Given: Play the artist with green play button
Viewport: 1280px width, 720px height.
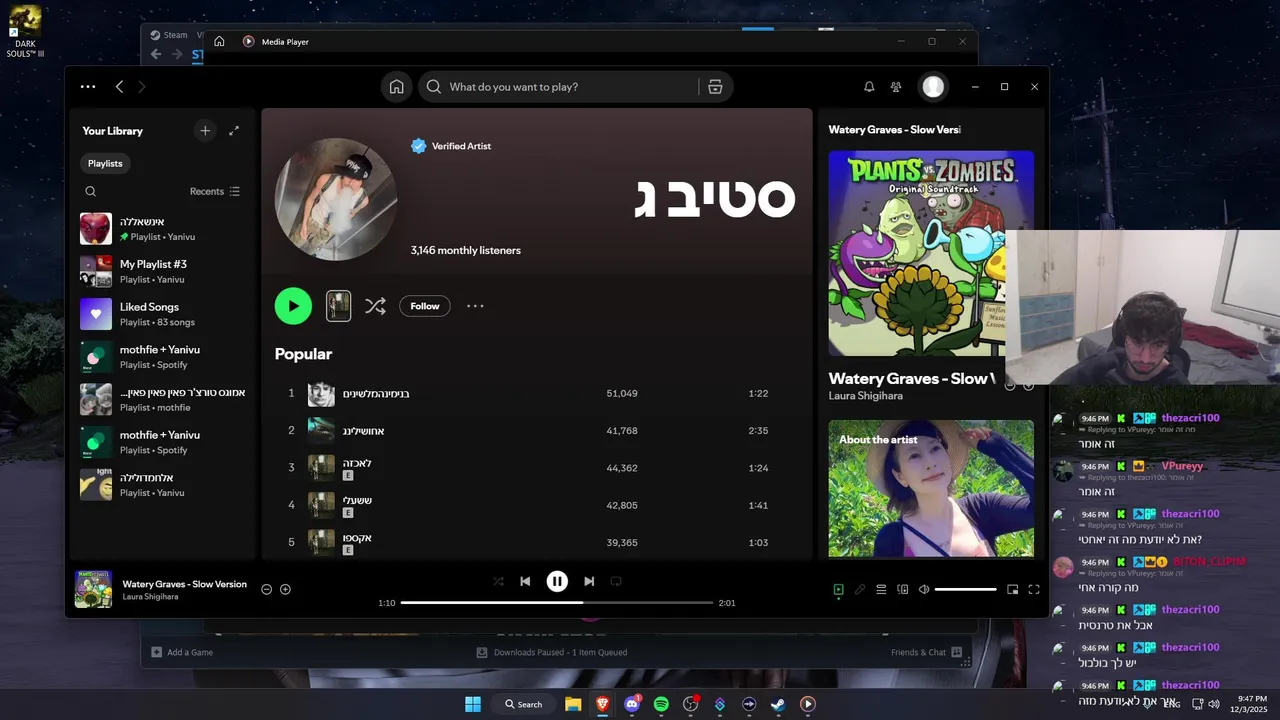Looking at the screenshot, I should pyautogui.click(x=293, y=306).
